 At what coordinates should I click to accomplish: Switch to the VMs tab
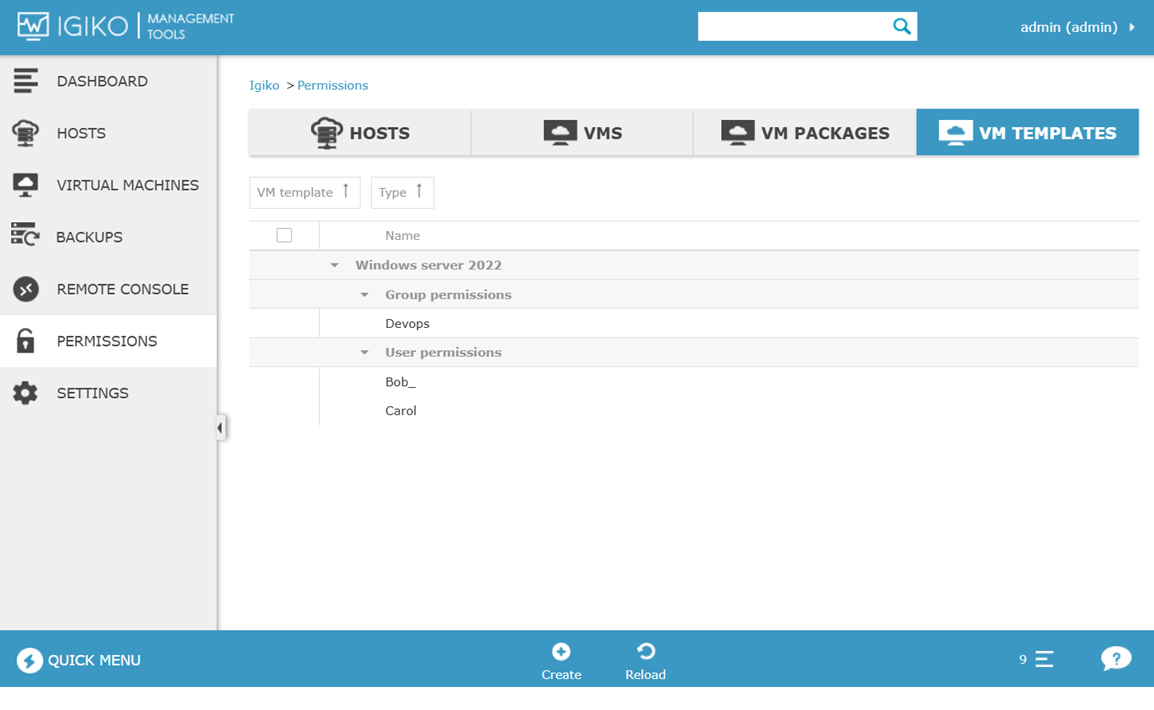pyautogui.click(x=582, y=133)
